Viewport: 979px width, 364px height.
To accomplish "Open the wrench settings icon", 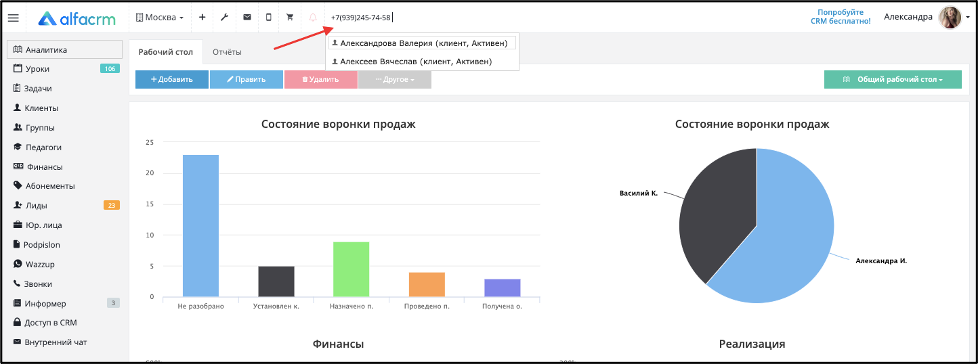I will [x=224, y=17].
